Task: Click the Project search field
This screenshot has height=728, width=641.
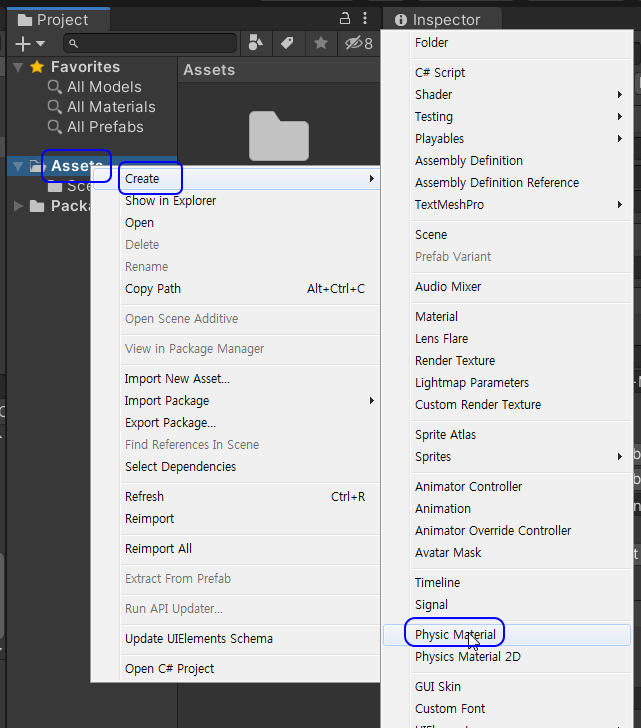Action: click(150, 44)
